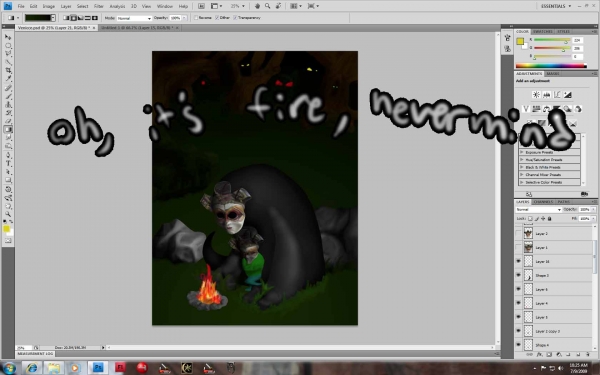The image size is (600, 375).
Task: Click foreground yellow swatch in Color panel
Action: [x=520, y=41]
